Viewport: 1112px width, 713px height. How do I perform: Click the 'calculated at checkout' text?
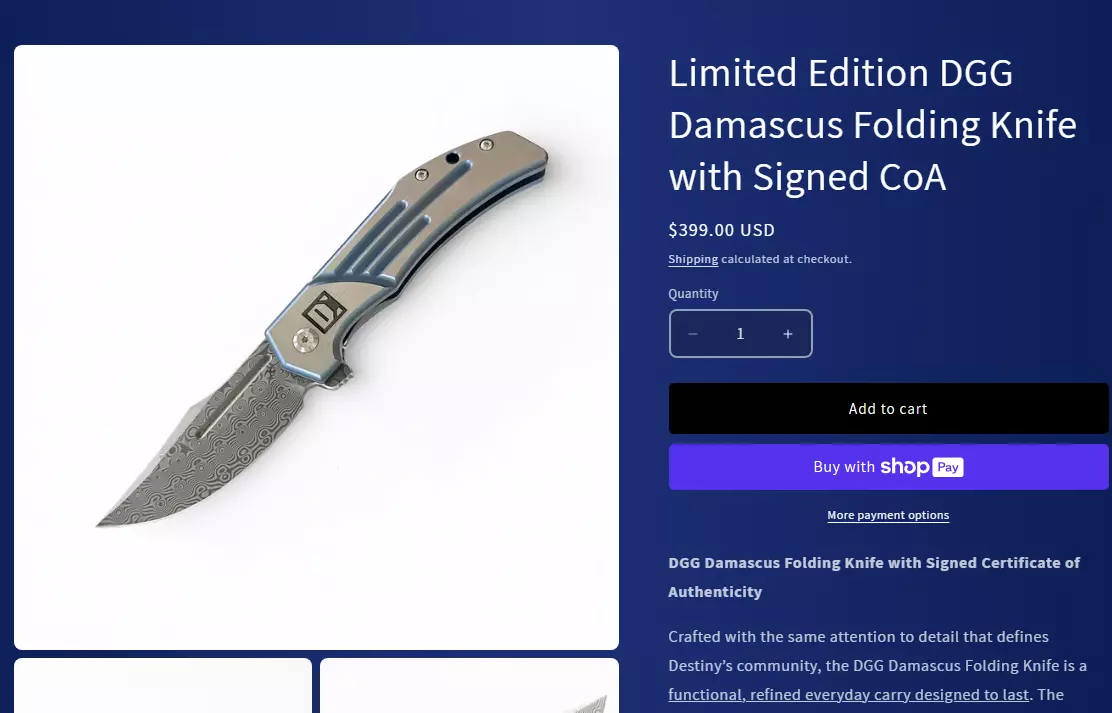click(x=786, y=259)
